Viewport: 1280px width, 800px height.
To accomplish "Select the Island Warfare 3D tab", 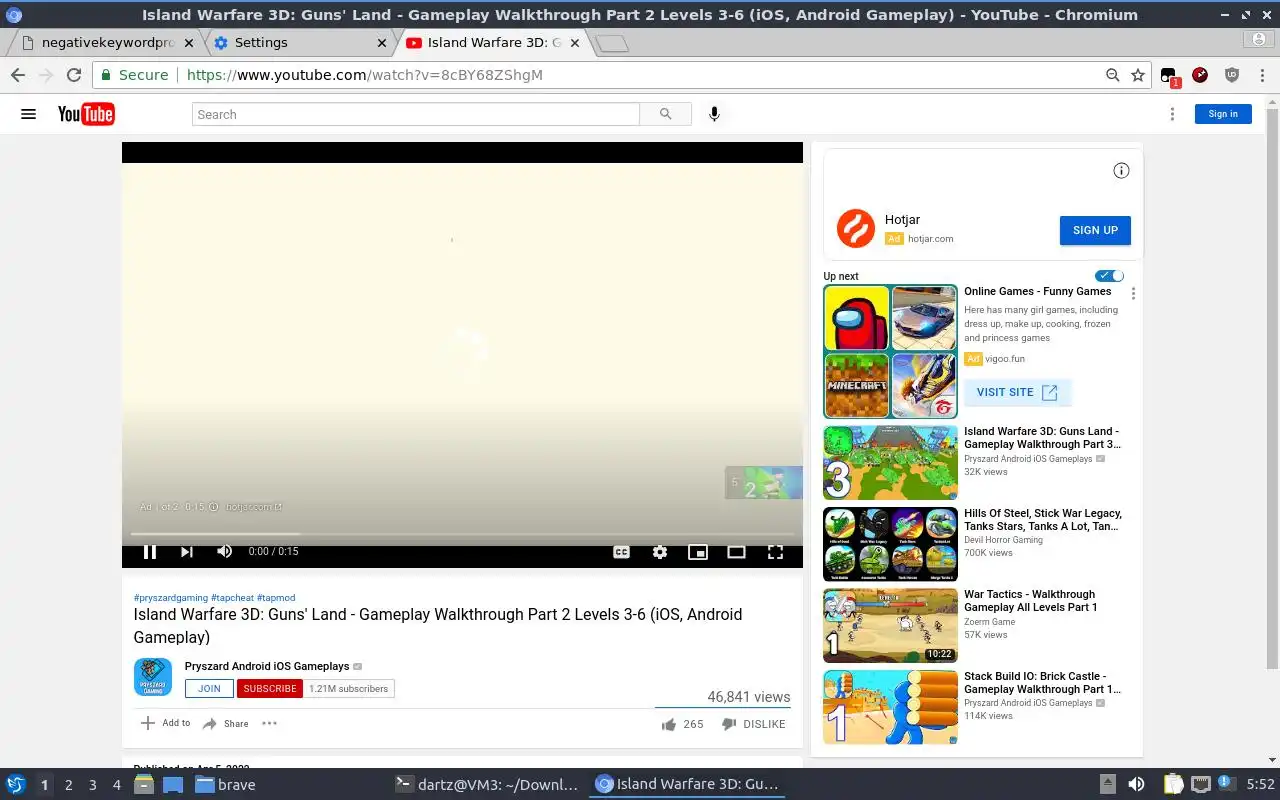I will [492, 43].
